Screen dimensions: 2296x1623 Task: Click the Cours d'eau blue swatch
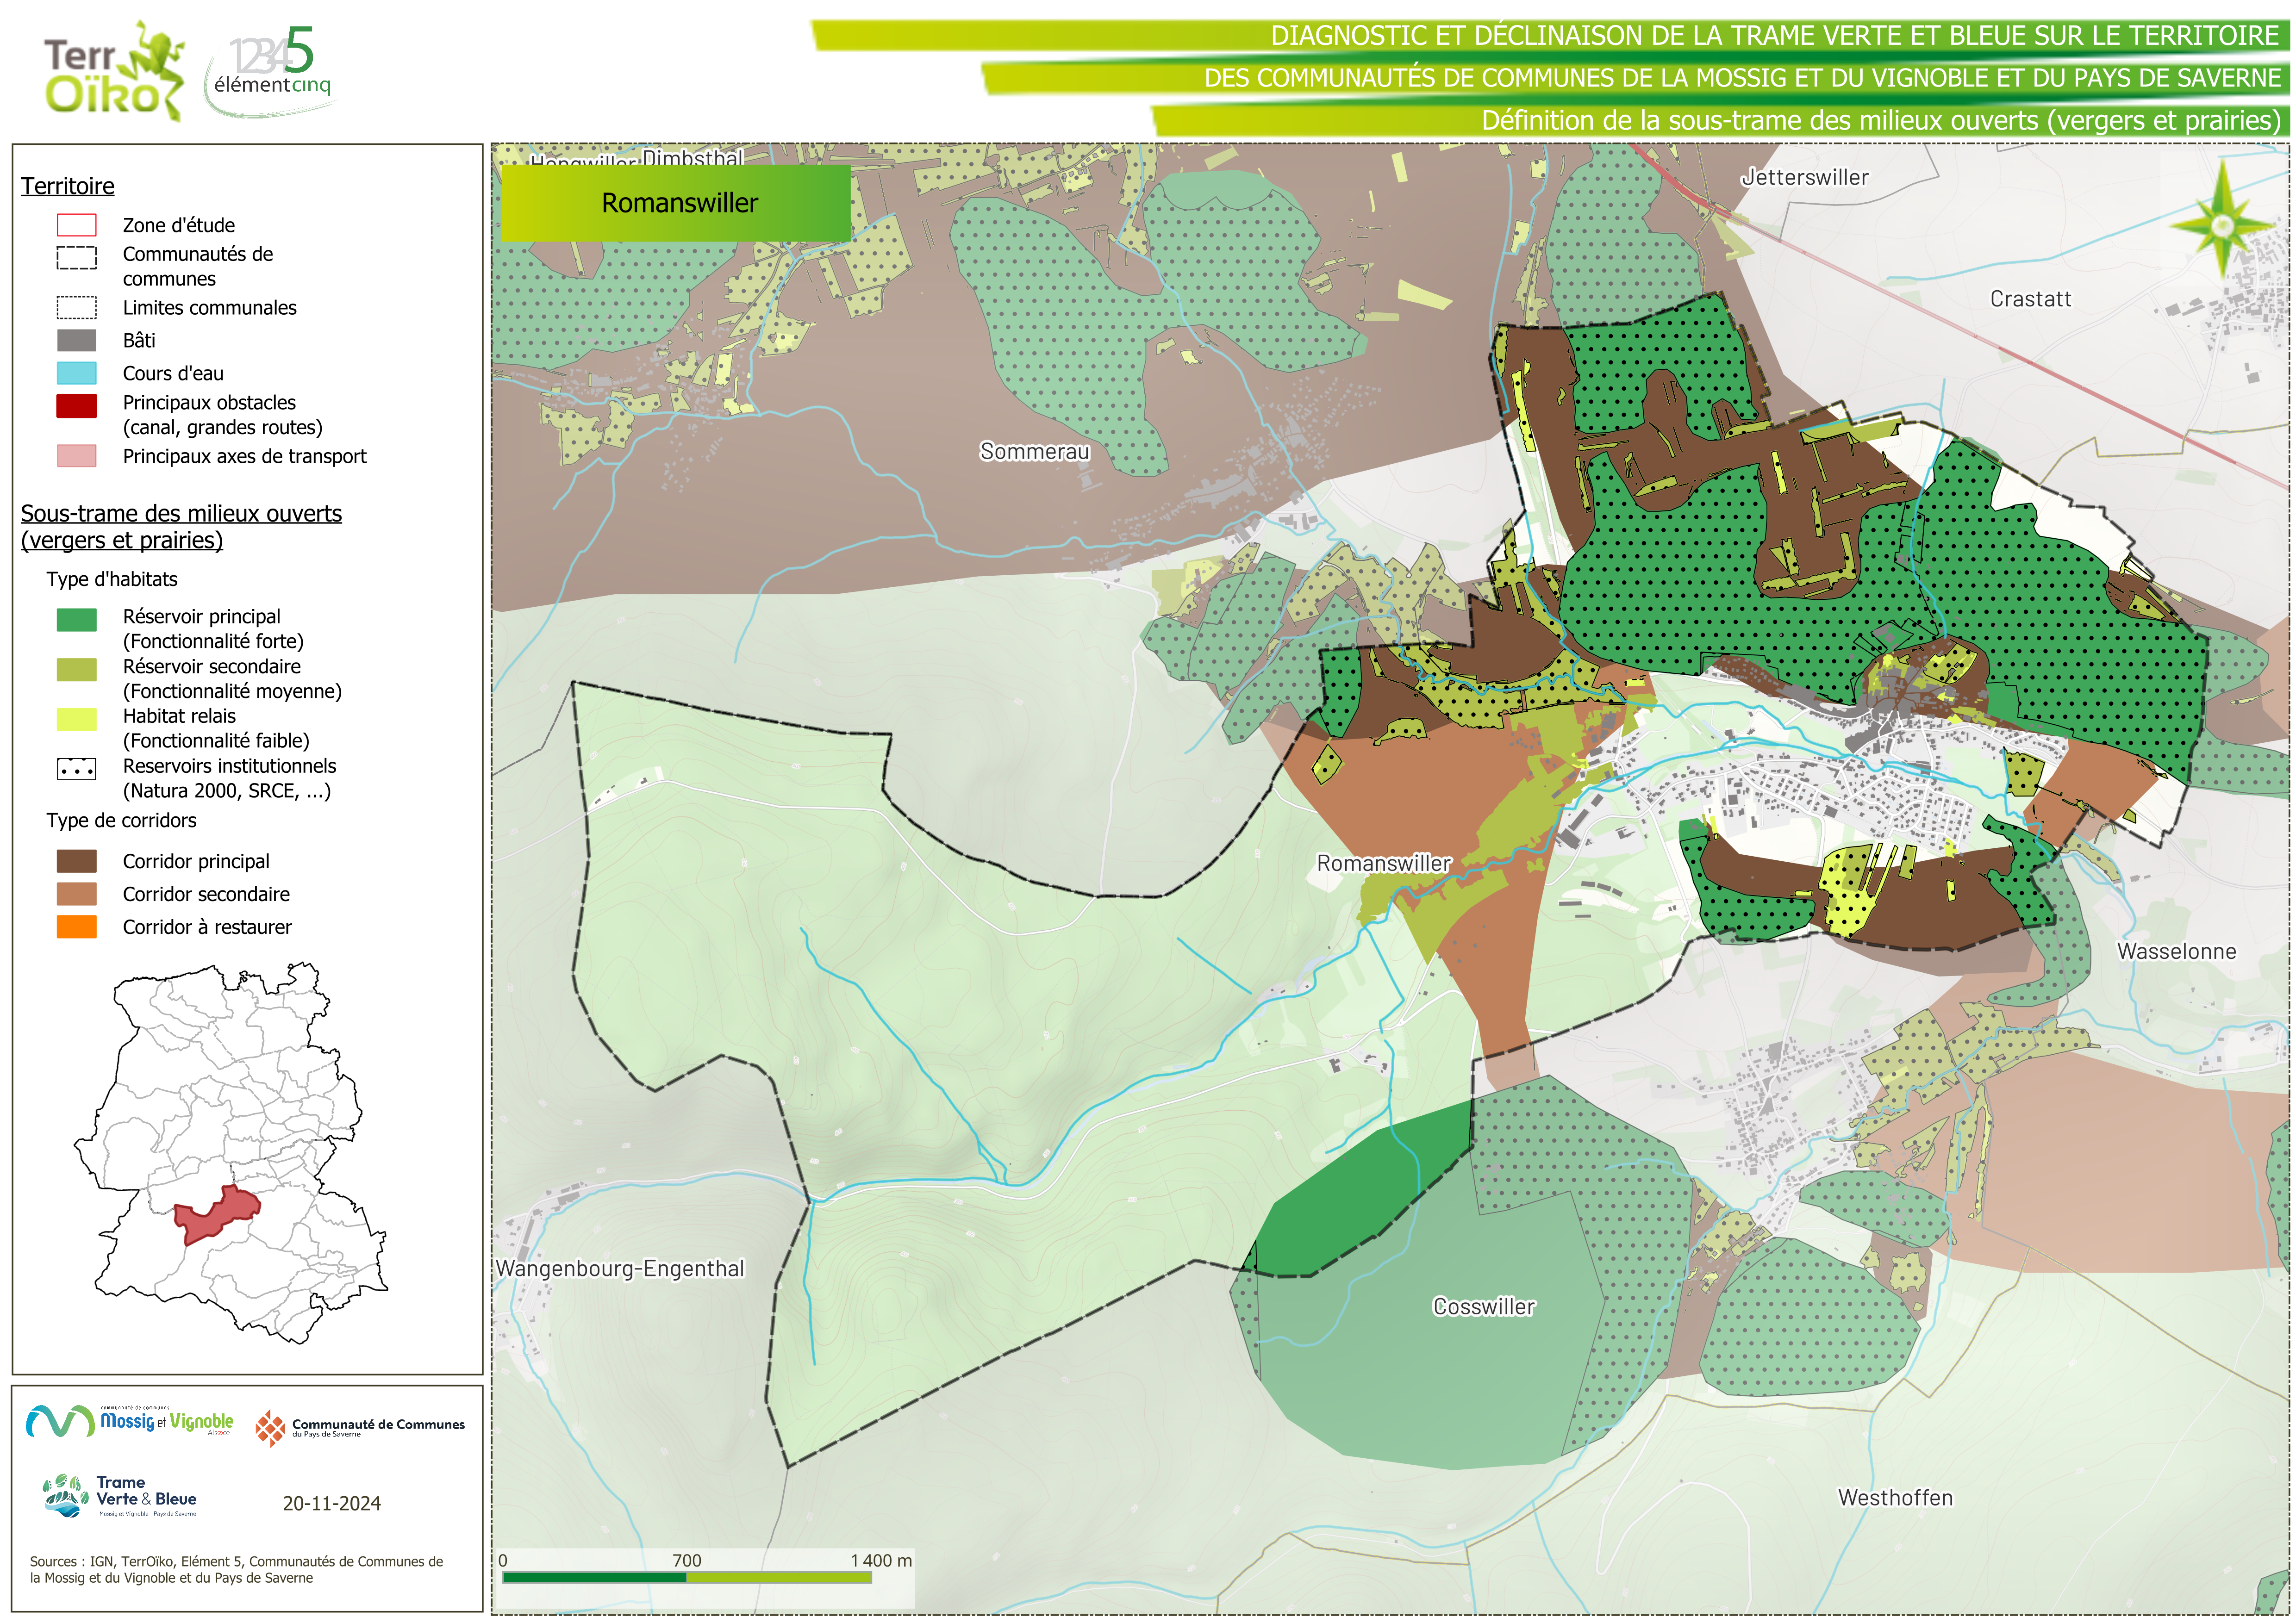(x=77, y=373)
